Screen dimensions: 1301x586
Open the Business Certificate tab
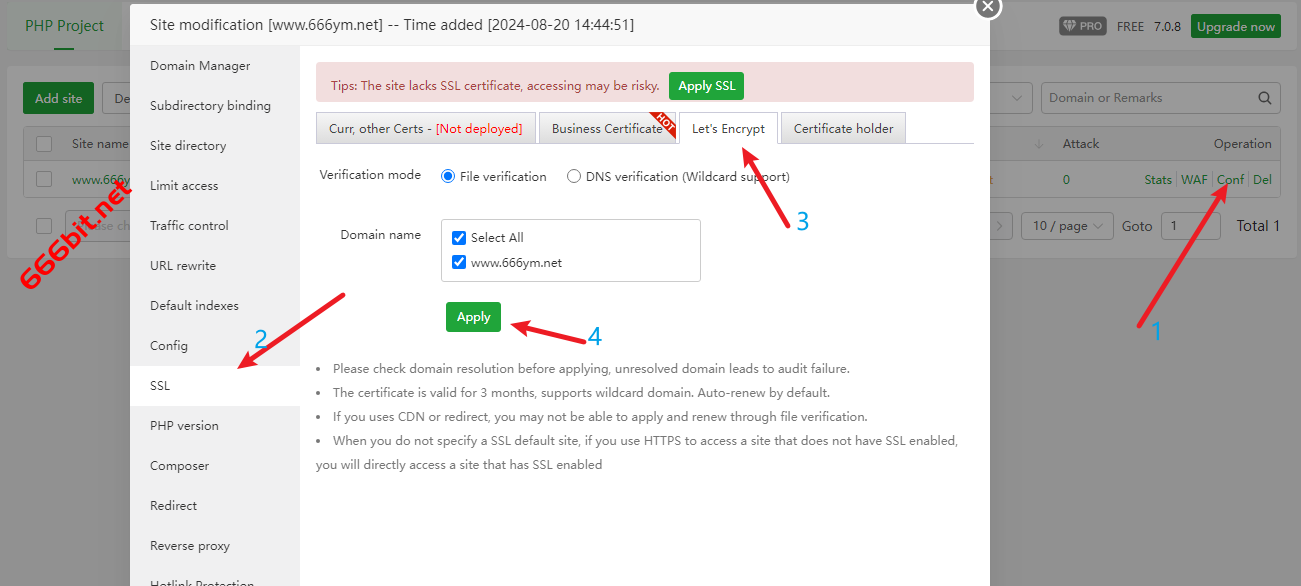[606, 129]
